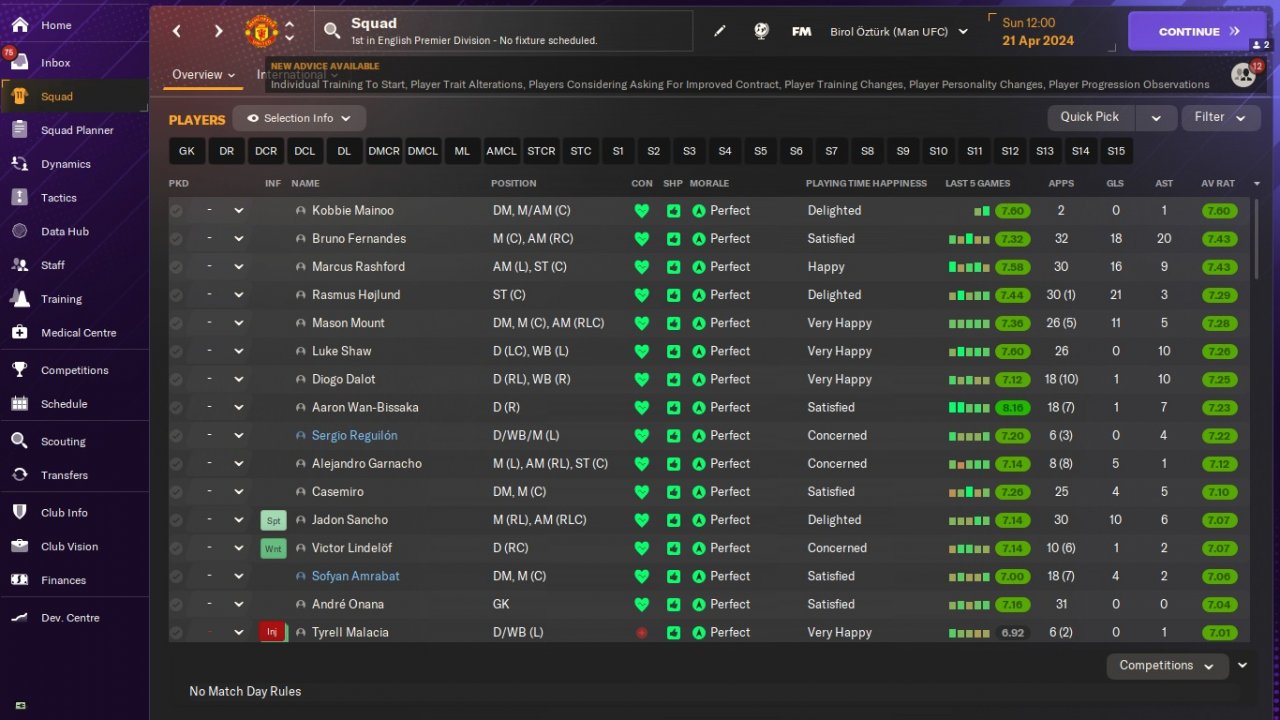Image resolution: width=1280 pixels, height=720 pixels.
Task: Click Marcus Rashford's match sharpness icon
Action: [674, 267]
